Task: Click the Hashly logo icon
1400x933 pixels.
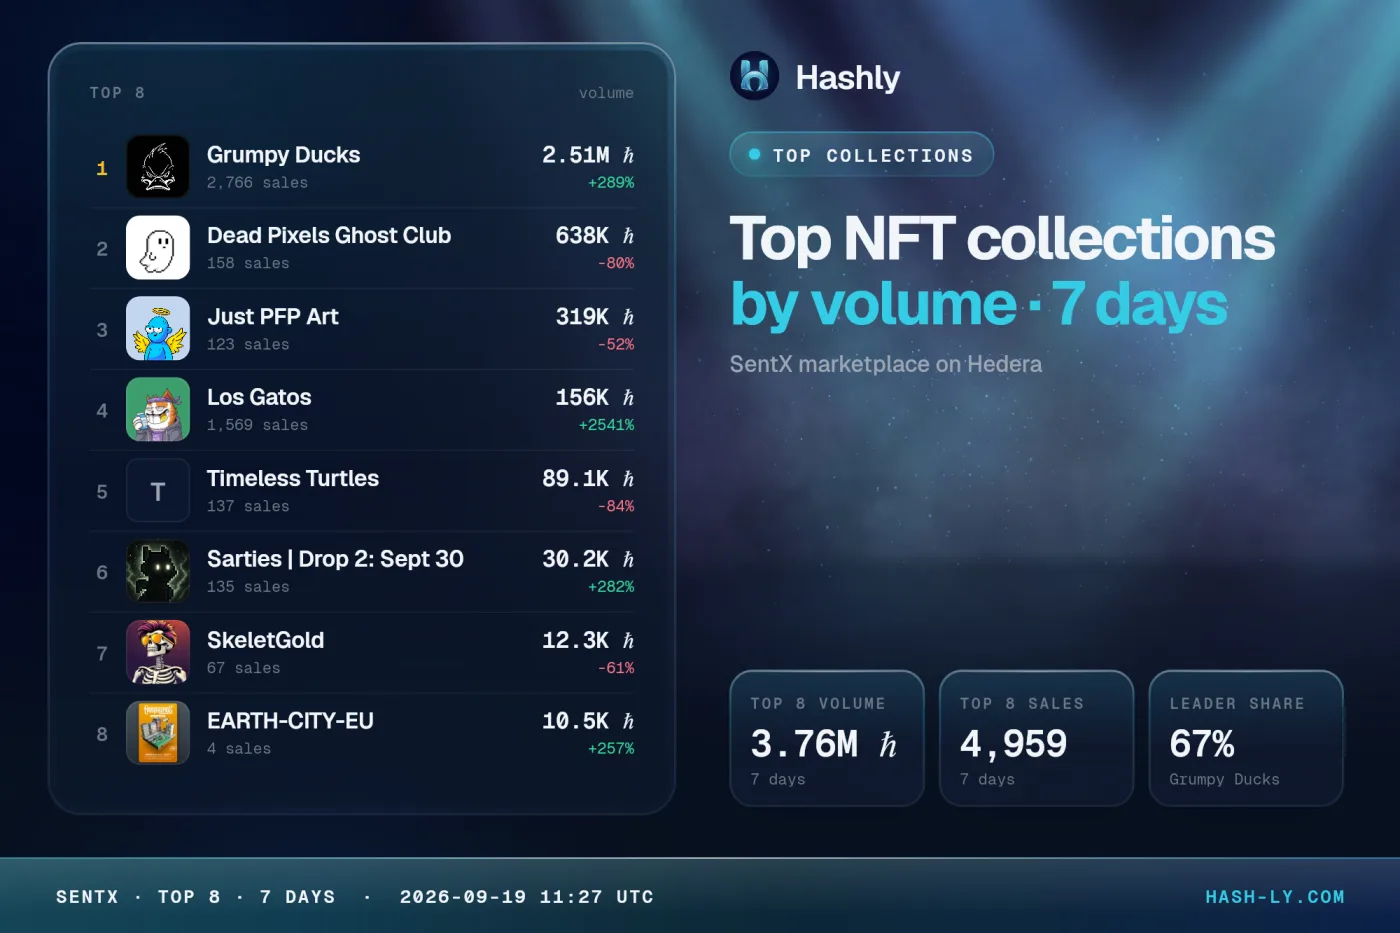Action: point(754,76)
